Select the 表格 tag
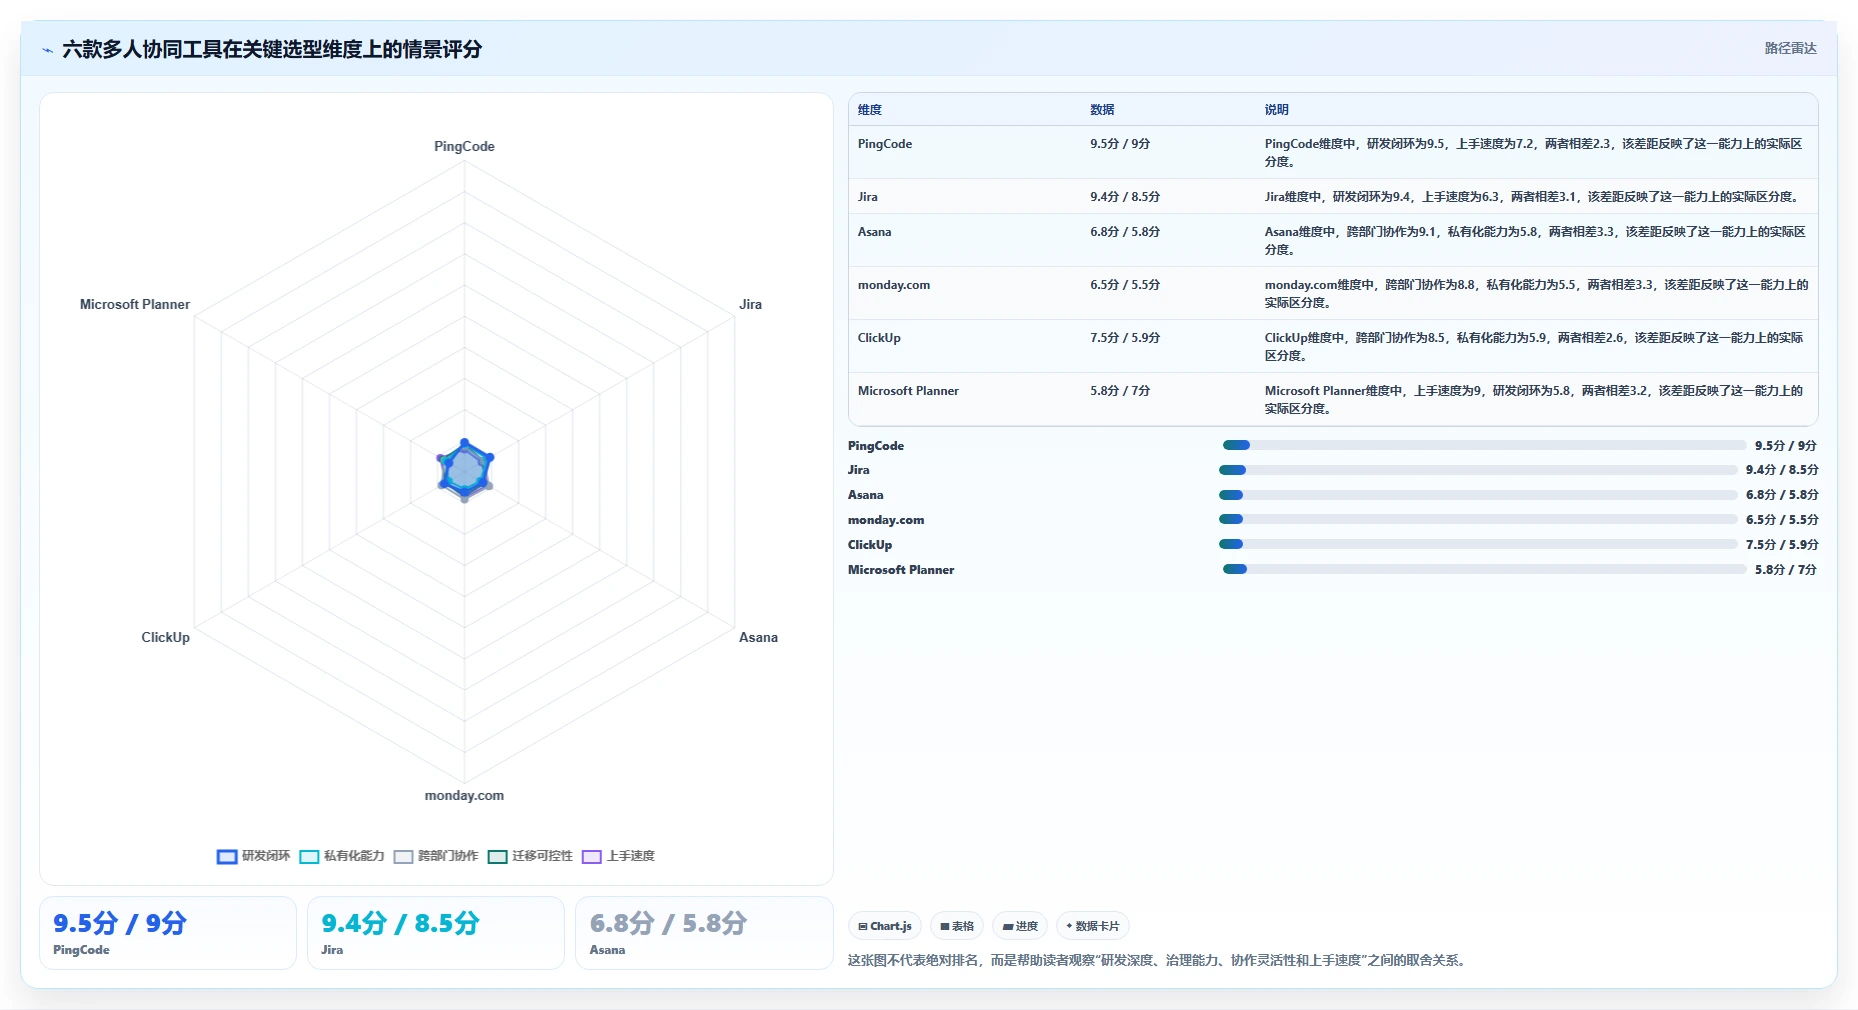 click(957, 926)
